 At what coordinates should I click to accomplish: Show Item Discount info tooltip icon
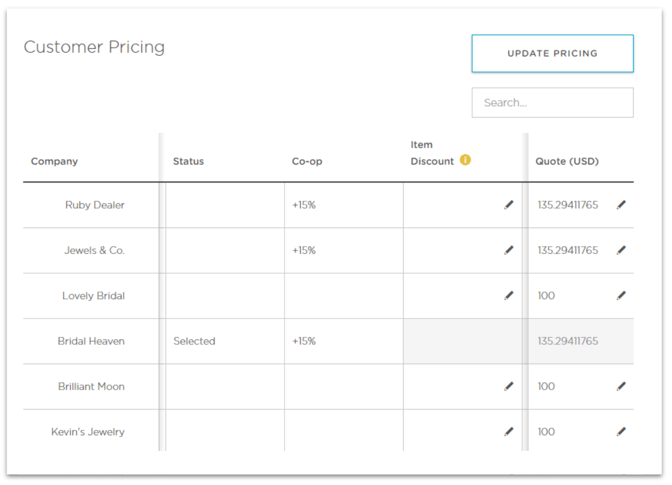465,160
